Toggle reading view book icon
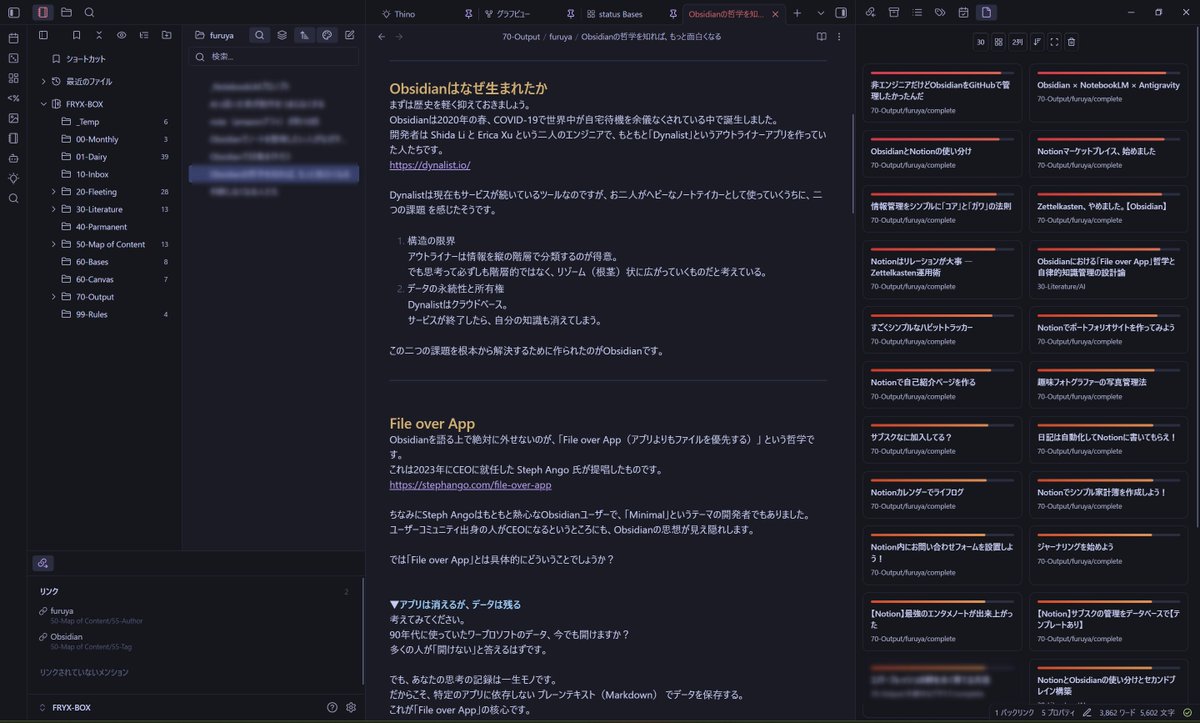The height and width of the screenshot is (723, 1200). 822,36
